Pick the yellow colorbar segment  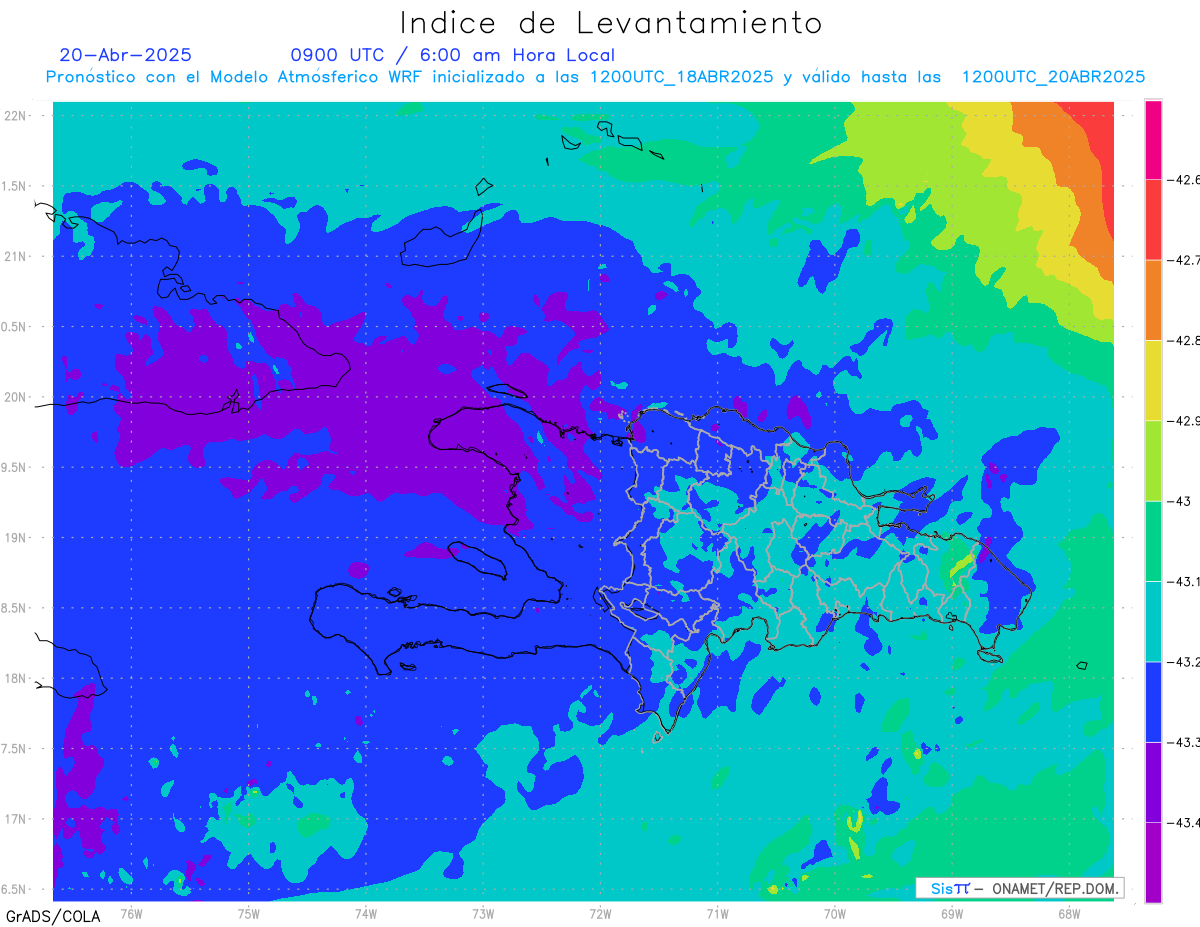1153,380
